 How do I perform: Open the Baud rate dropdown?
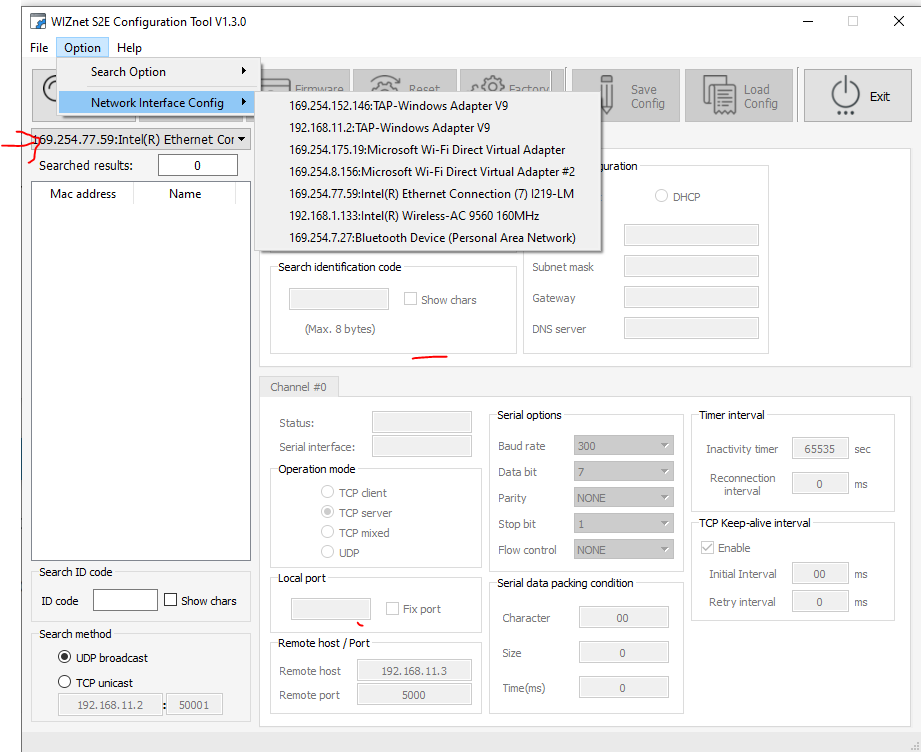click(623, 445)
